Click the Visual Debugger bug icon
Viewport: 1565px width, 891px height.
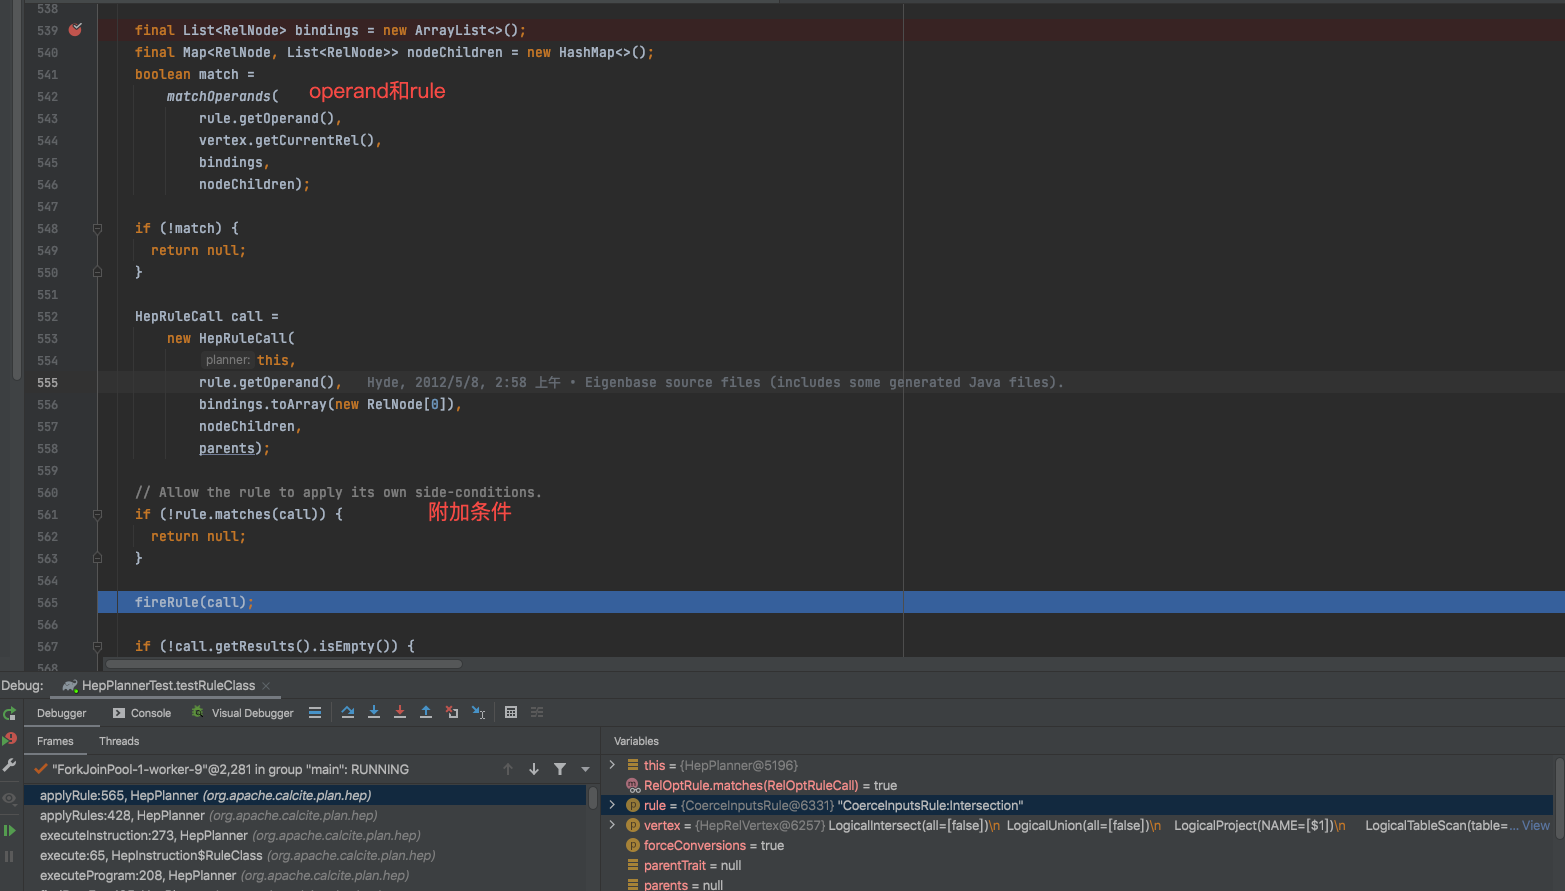pyautogui.click(x=198, y=712)
